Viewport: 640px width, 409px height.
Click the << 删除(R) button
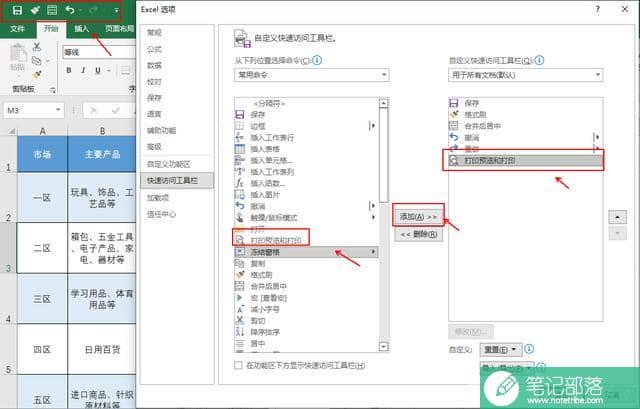point(419,234)
